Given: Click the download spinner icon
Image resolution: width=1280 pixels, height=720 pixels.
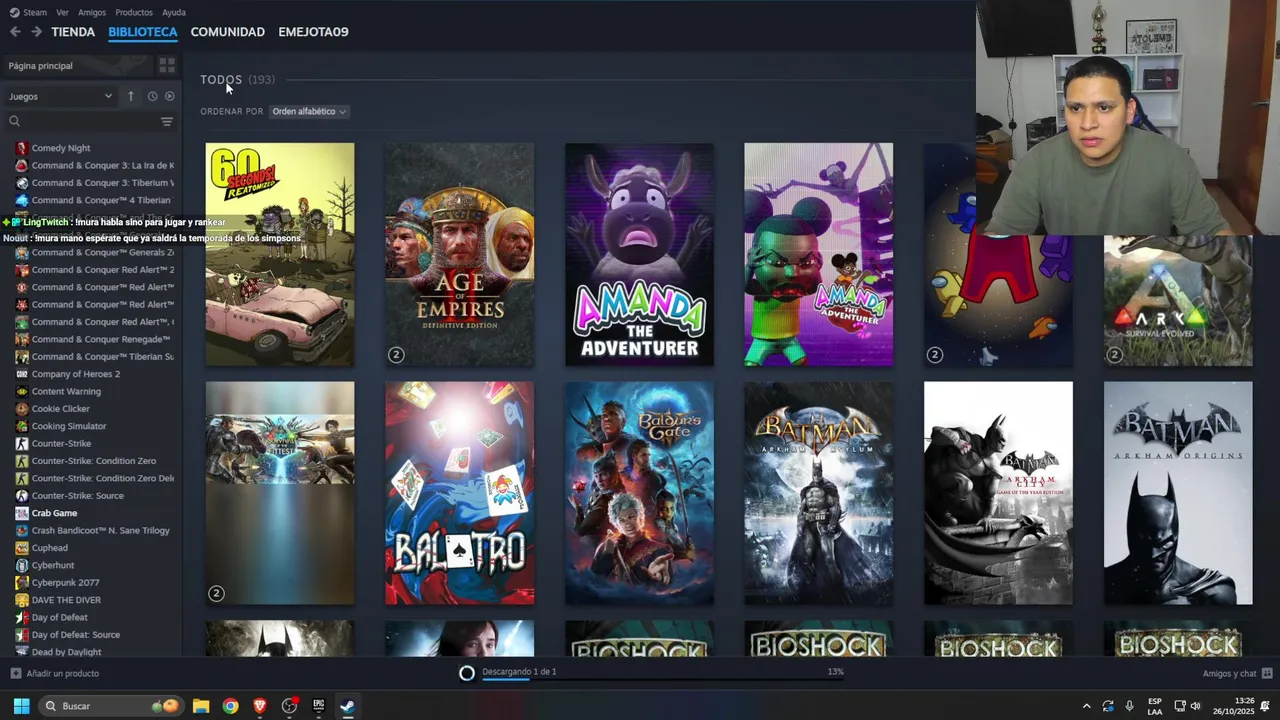Looking at the screenshot, I should pos(467,673).
